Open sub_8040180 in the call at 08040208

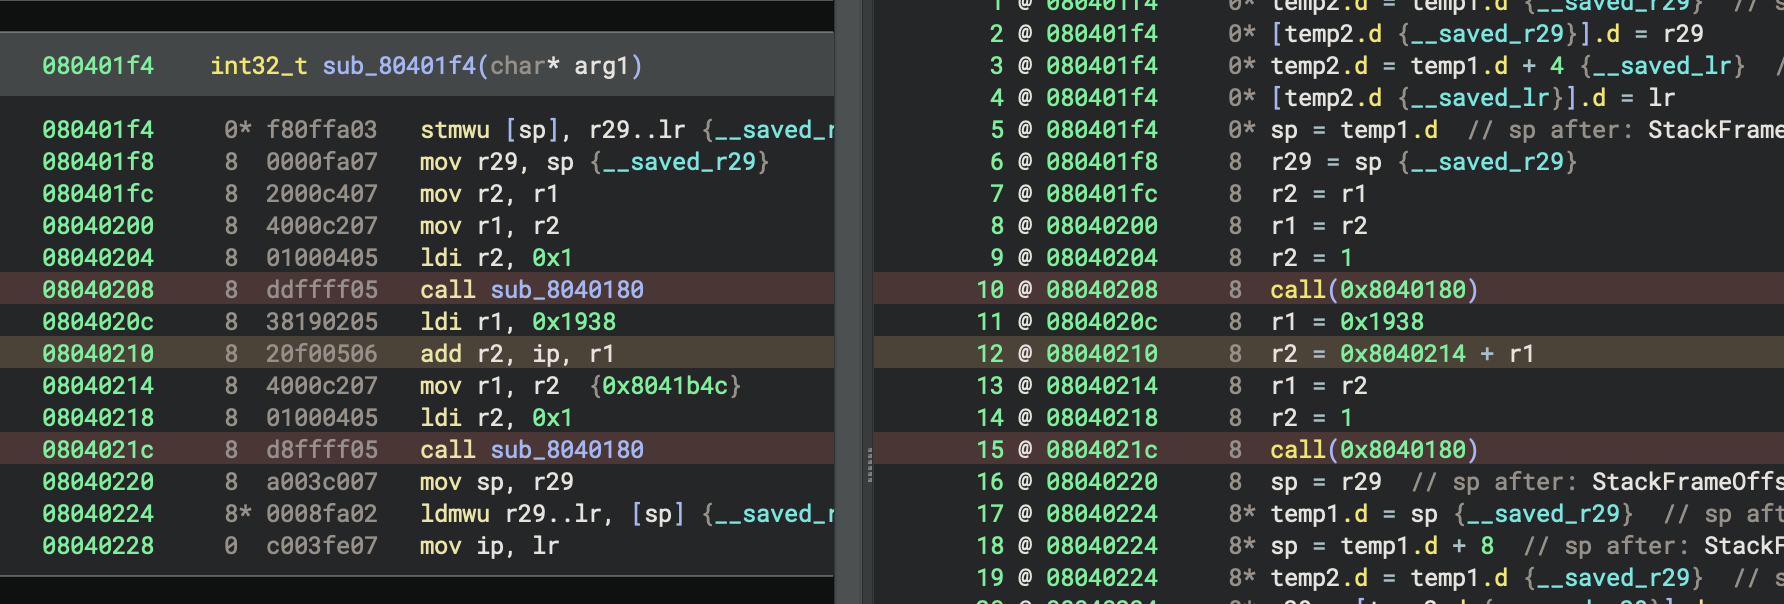click(567, 290)
